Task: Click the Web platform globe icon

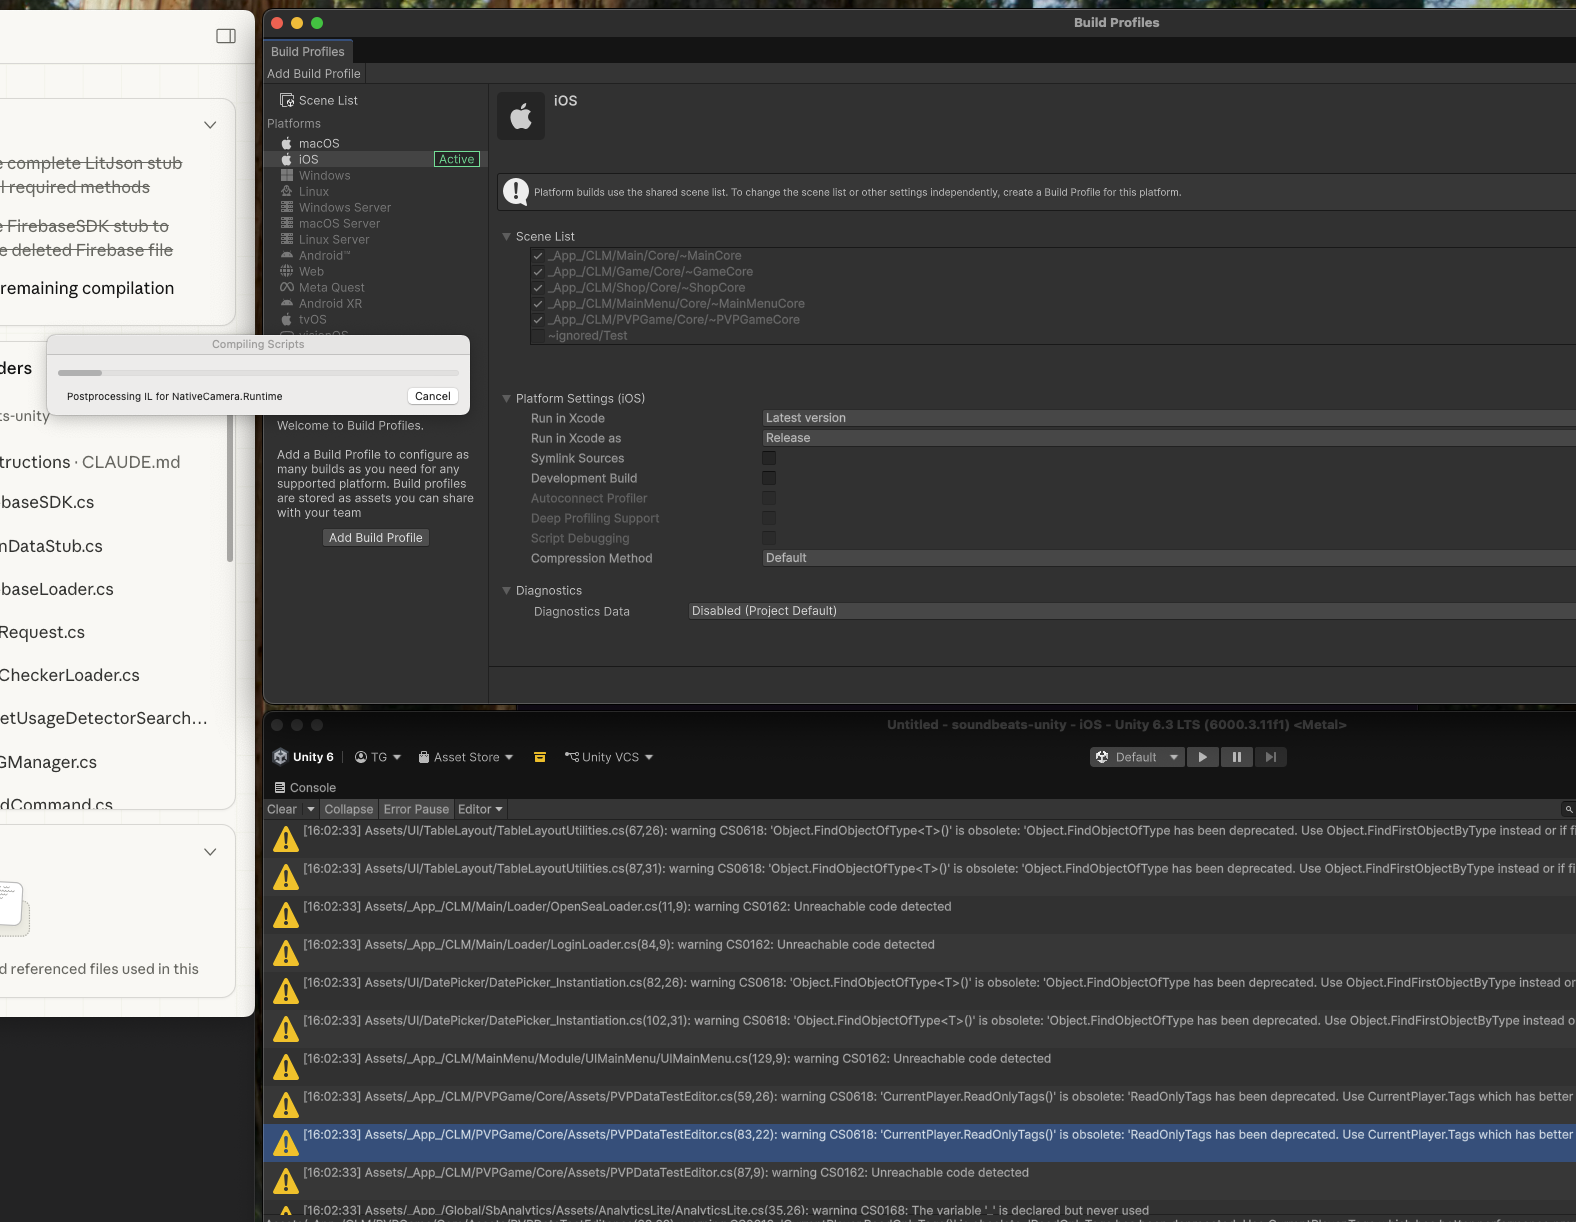Action: tap(287, 271)
